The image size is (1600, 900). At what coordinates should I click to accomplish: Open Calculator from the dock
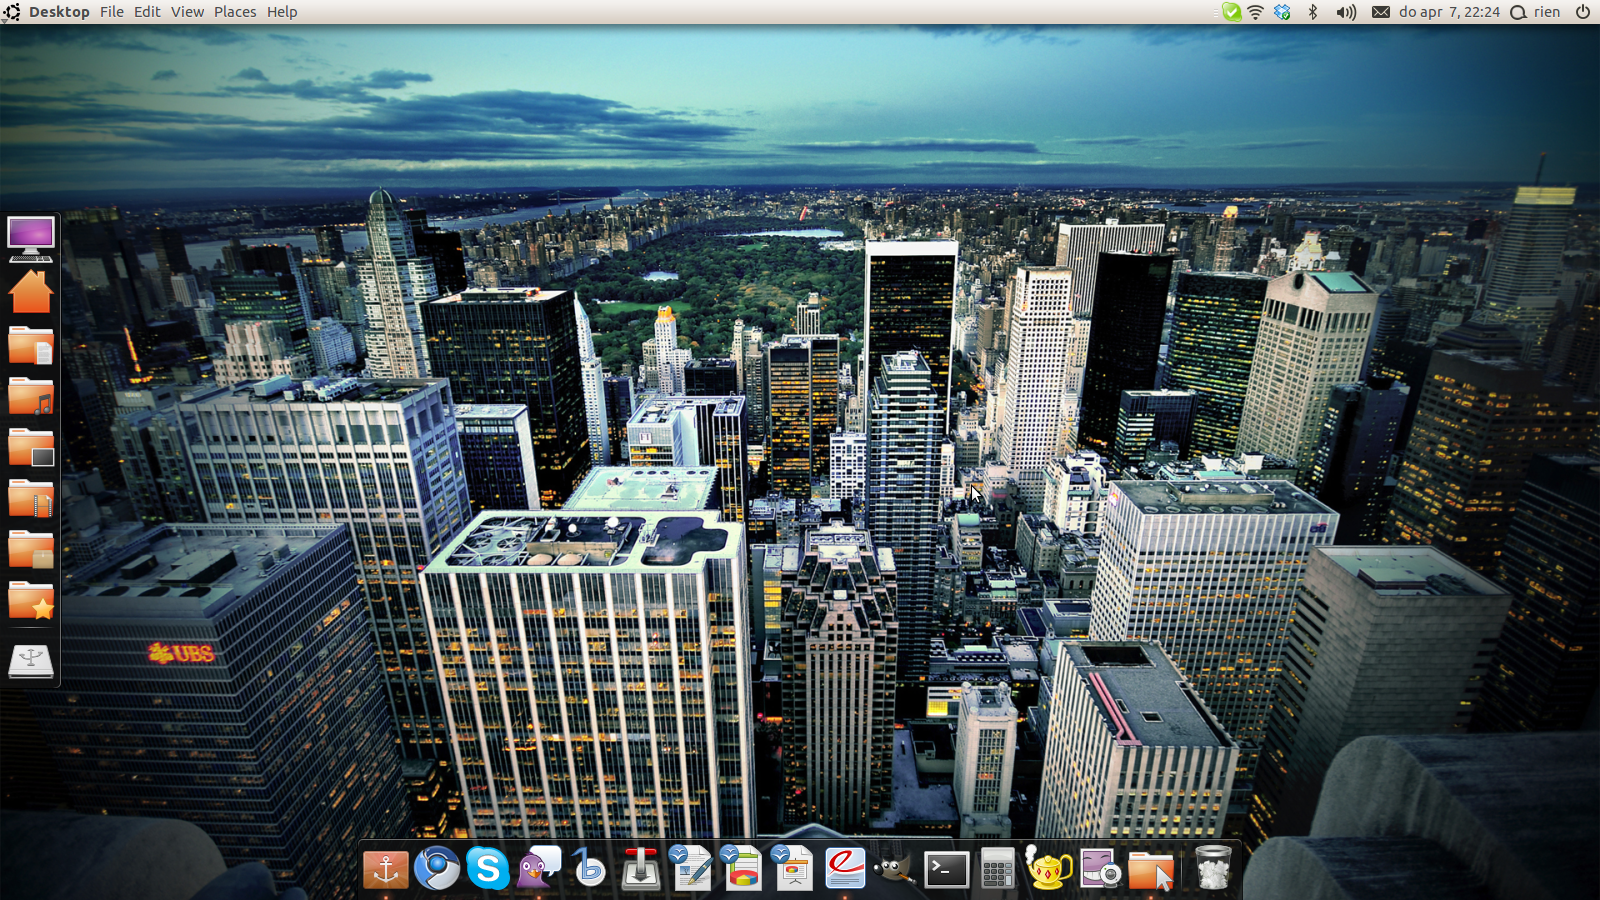point(997,869)
